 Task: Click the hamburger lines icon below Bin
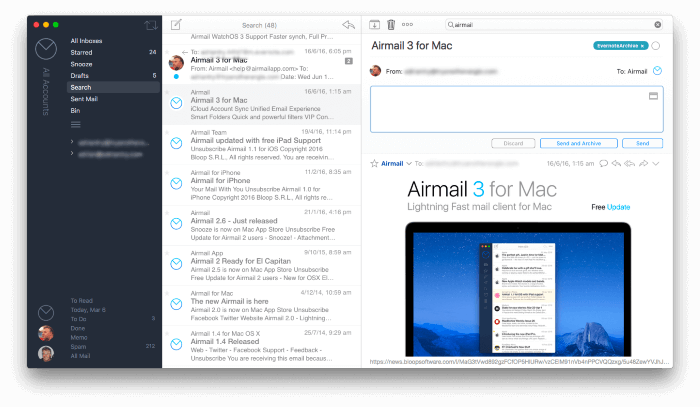[x=76, y=125]
